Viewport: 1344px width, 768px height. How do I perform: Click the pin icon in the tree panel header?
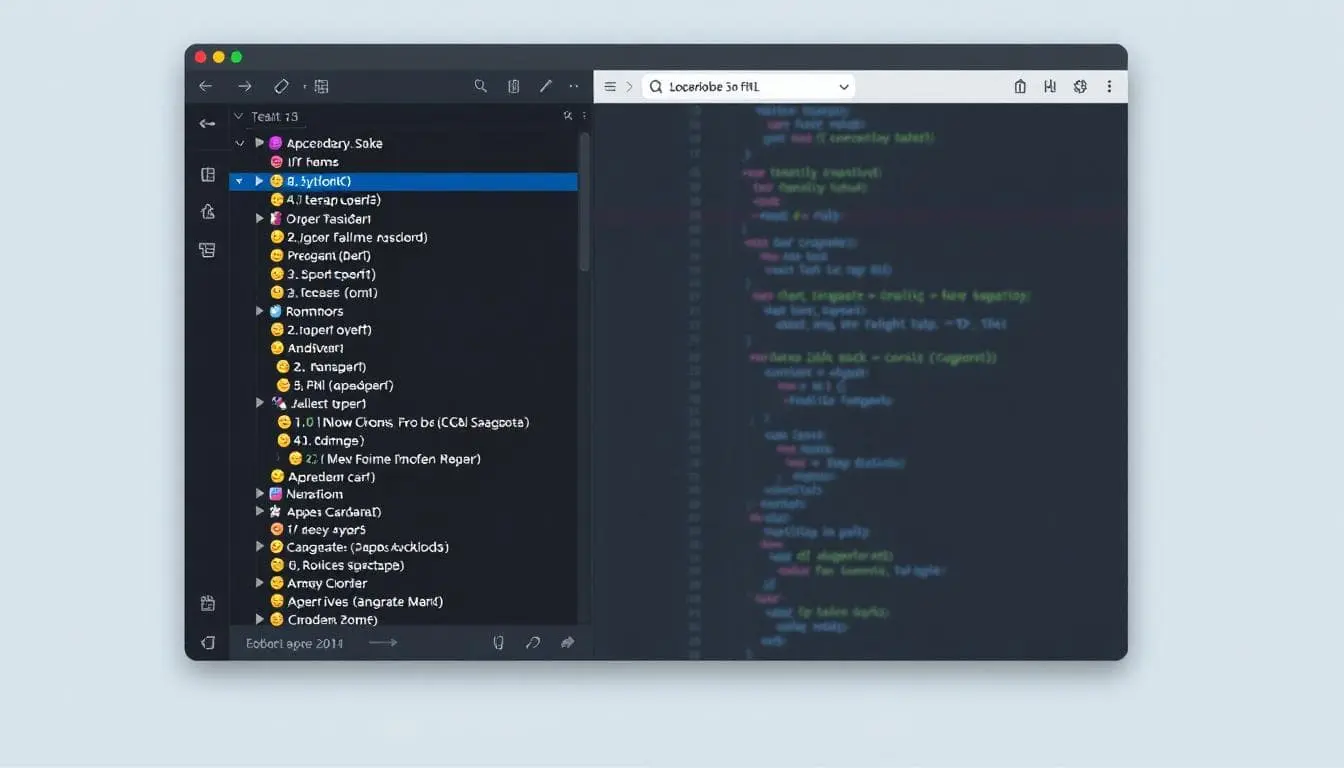(x=569, y=116)
